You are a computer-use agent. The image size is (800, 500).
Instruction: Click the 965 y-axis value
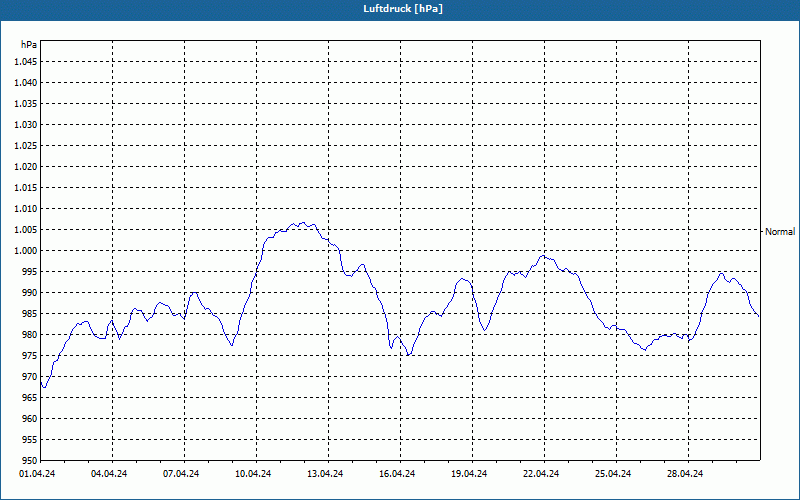[30, 397]
